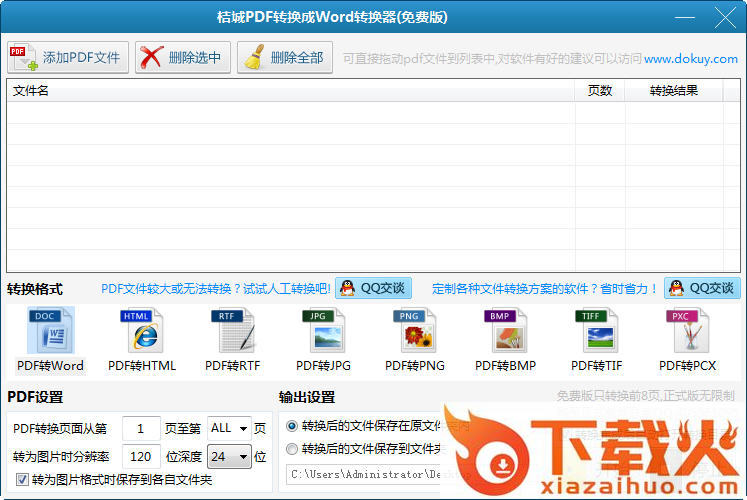Screen dimensions: 747x500
Task: Click the 删除全部 button
Action: [285, 58]
